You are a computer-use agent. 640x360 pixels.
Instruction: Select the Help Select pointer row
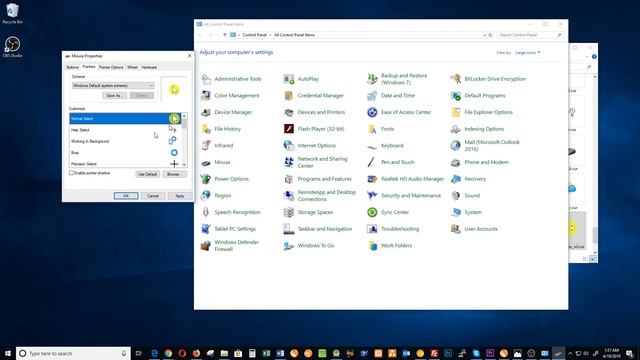(x=125, y=130)
